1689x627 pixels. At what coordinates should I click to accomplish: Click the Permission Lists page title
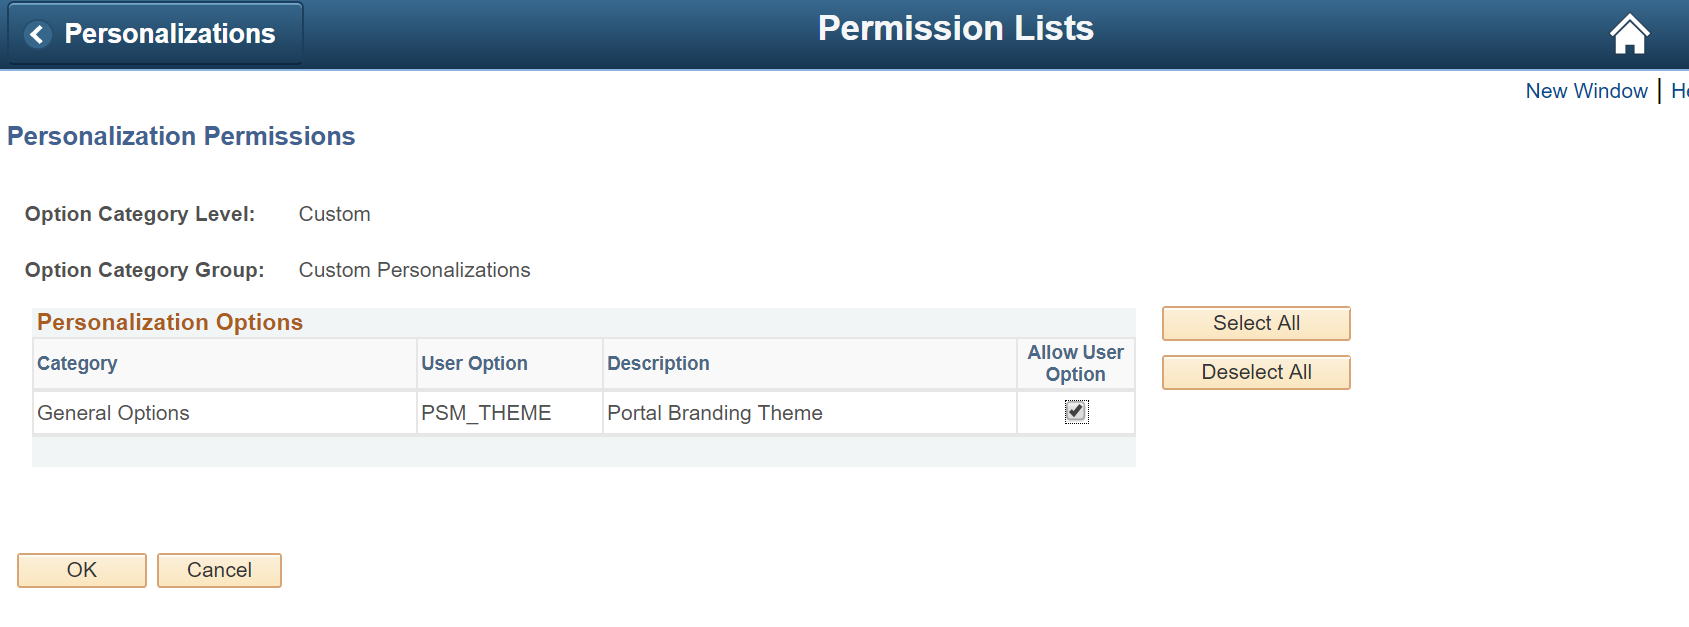[x=955, y=28]
